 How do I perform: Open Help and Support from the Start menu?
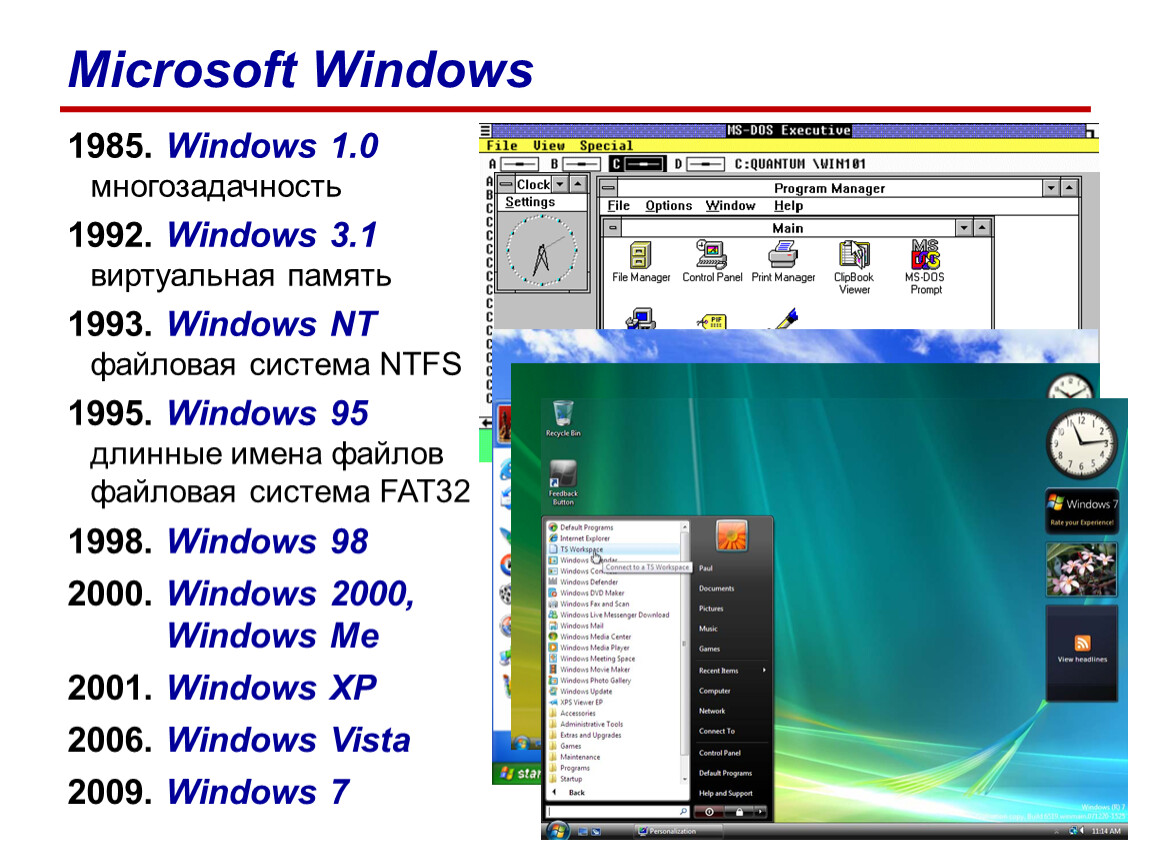tap(725, 794)
